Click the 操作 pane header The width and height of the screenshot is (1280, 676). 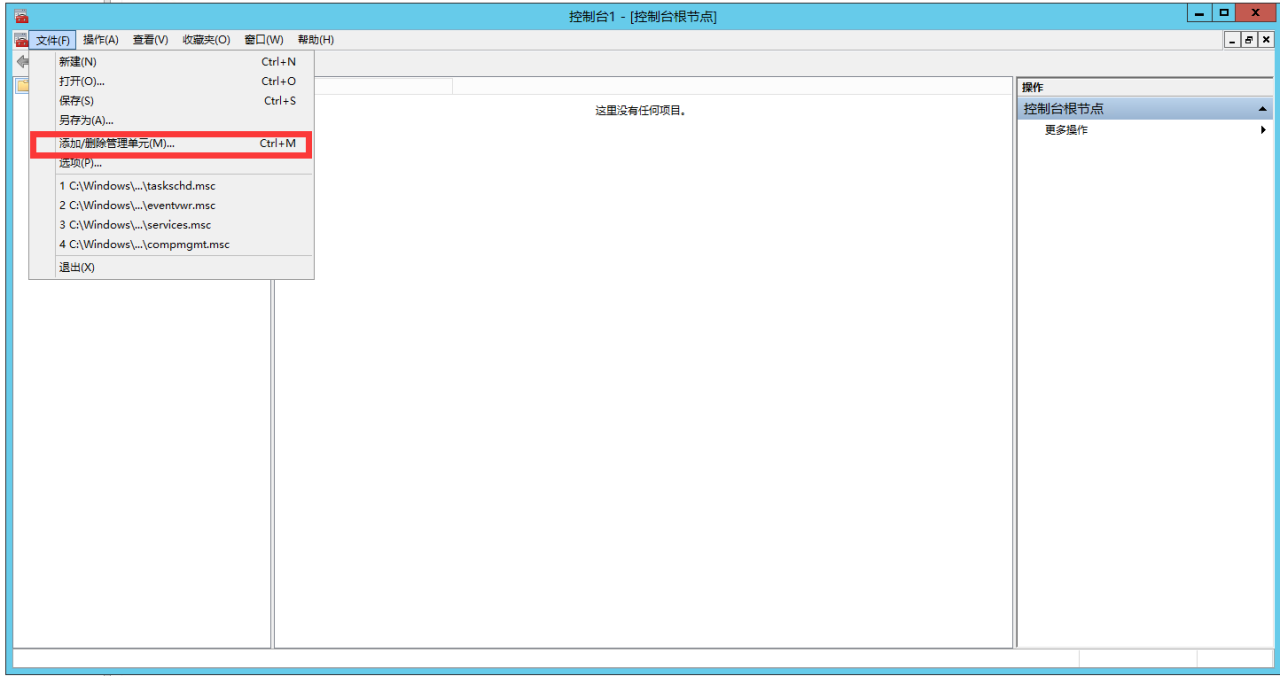(x=1145, y=87)
